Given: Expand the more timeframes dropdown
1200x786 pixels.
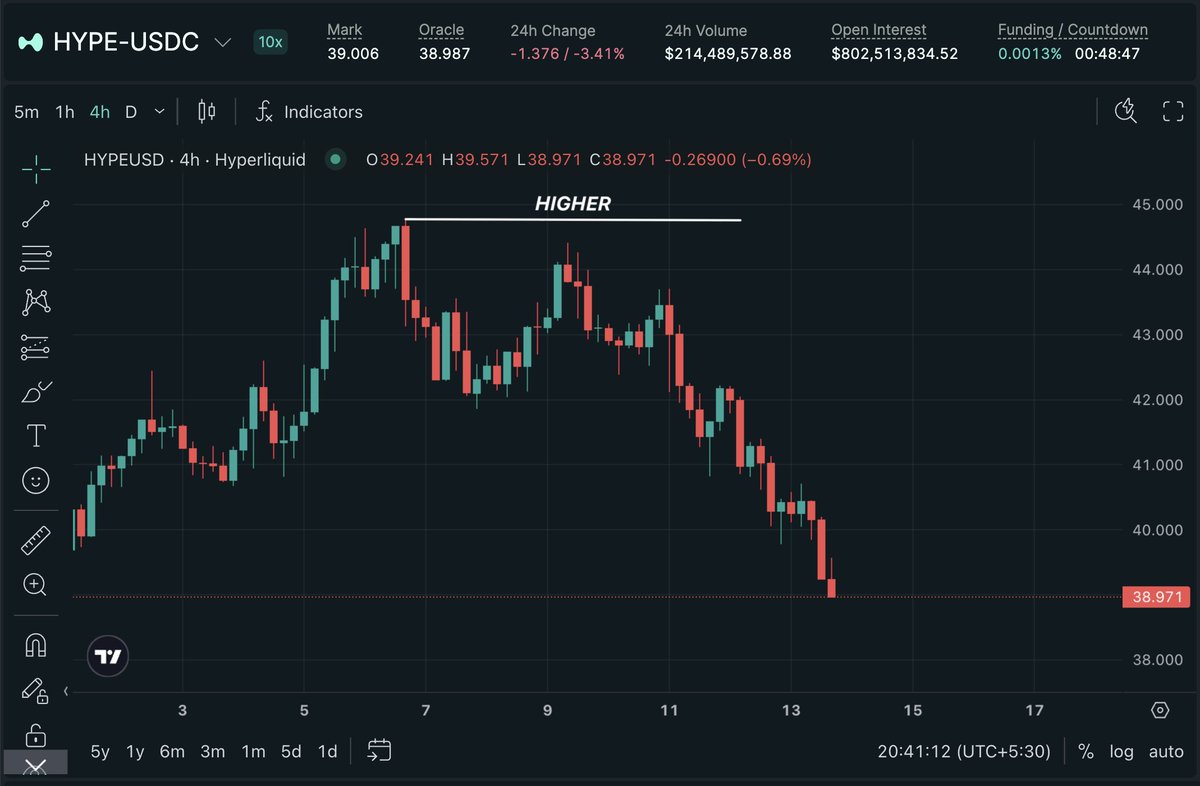Looking at the screenshot, I should click(x=160, y=112).
